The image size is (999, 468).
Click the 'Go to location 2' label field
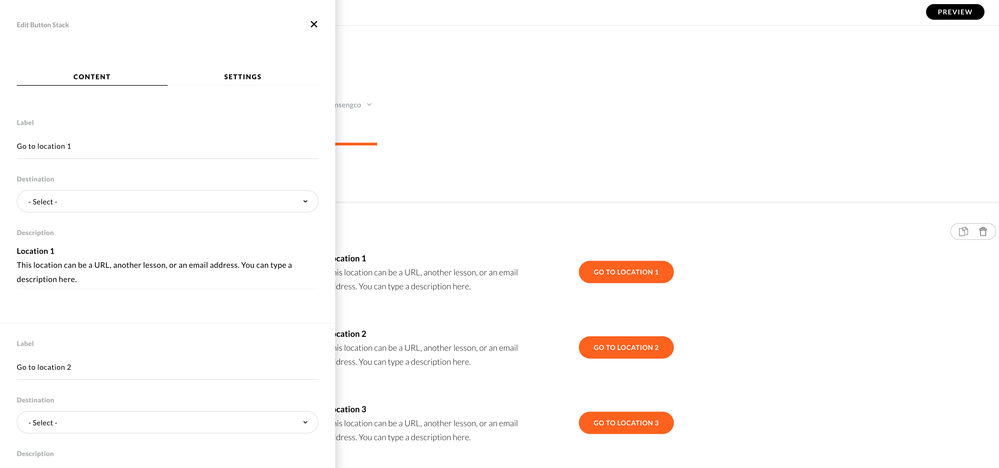coord(167,368)
